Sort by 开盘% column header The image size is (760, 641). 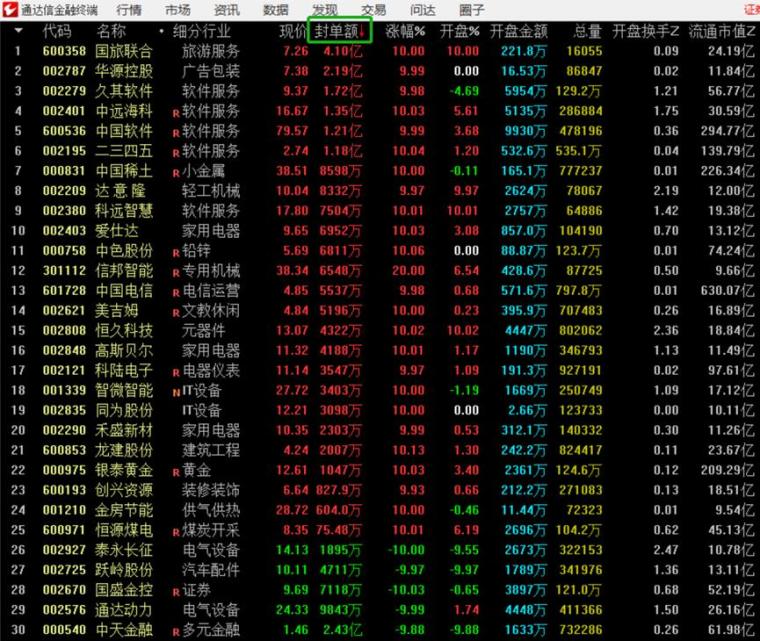pyautogui.click(x=459, y=32)
